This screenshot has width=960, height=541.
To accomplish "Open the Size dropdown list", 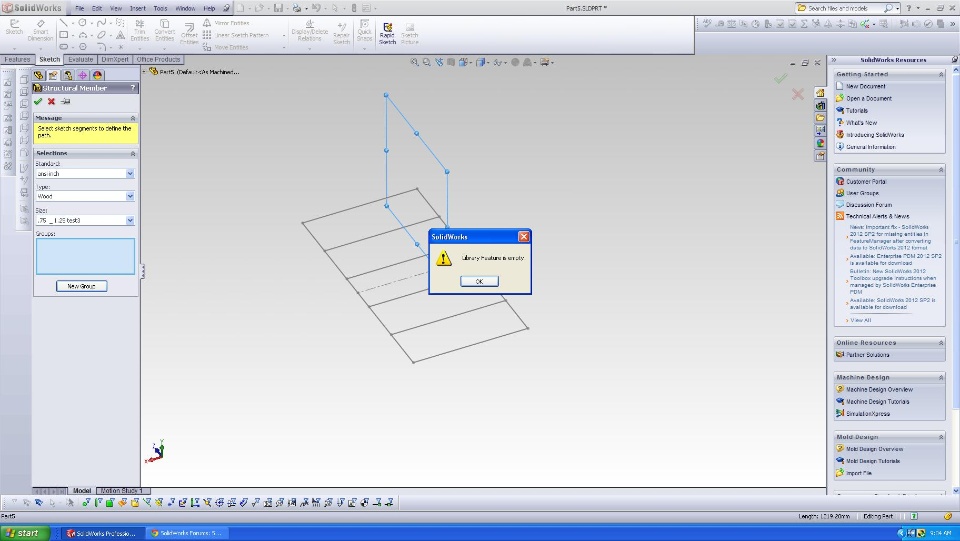I will (x=130, y=220).
